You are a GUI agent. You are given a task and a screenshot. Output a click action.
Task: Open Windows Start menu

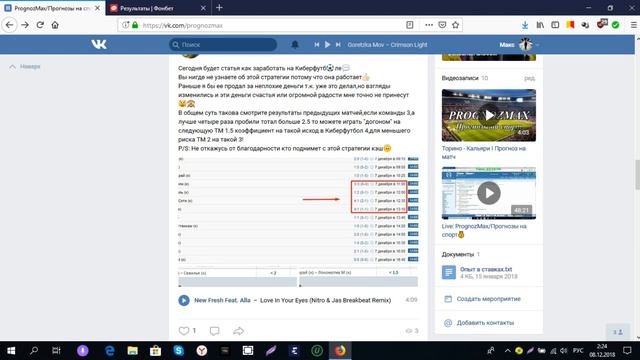[11, 351]
